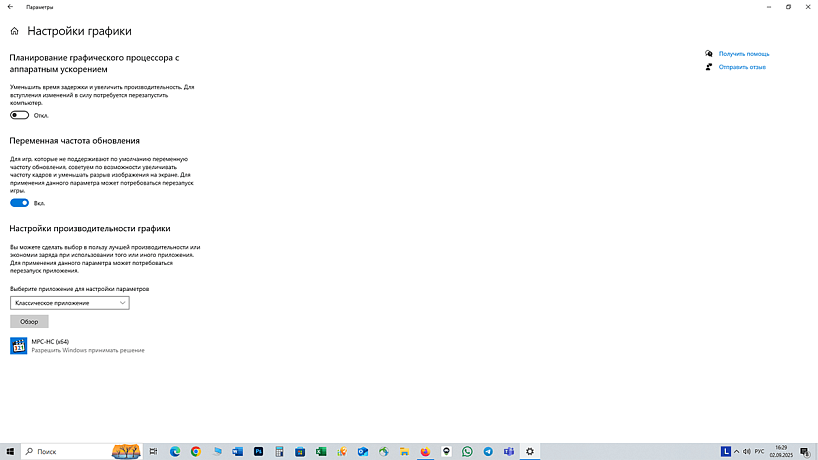818x460 pixels.
Task: Open Telegram from the taskbar
Action: (488, 451)
